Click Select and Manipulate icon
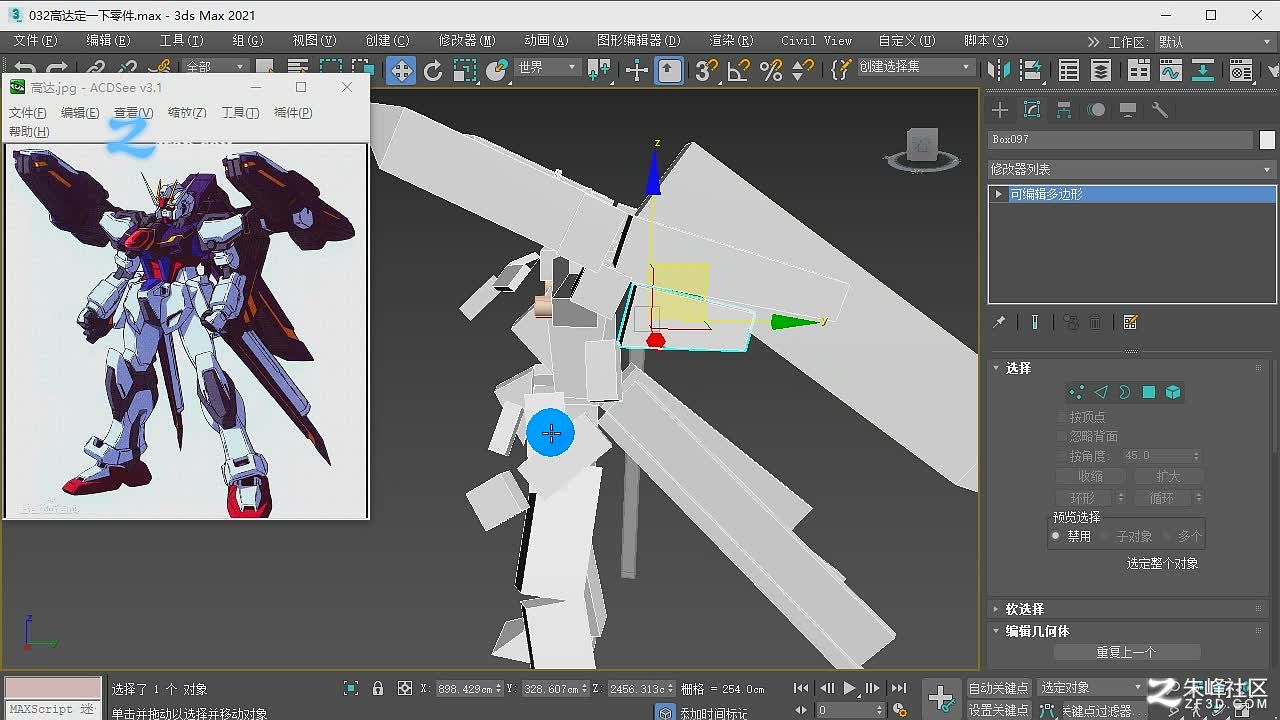 tap(637, 70)
